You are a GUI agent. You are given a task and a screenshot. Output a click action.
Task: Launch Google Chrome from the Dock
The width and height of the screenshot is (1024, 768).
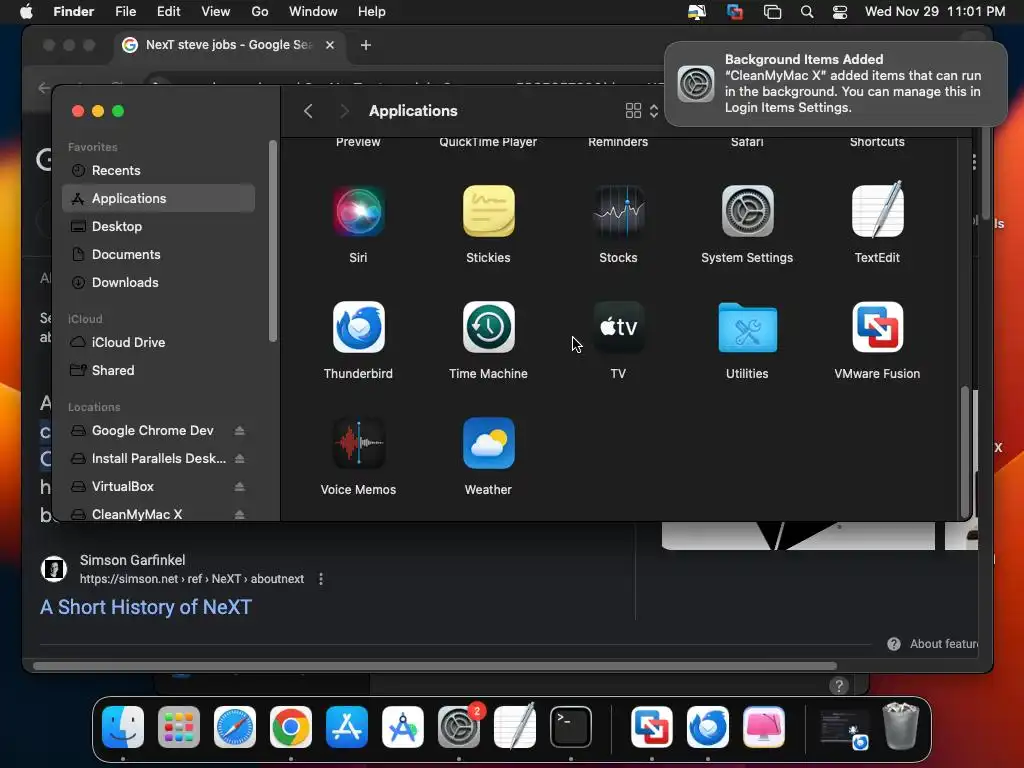point(291,727)
